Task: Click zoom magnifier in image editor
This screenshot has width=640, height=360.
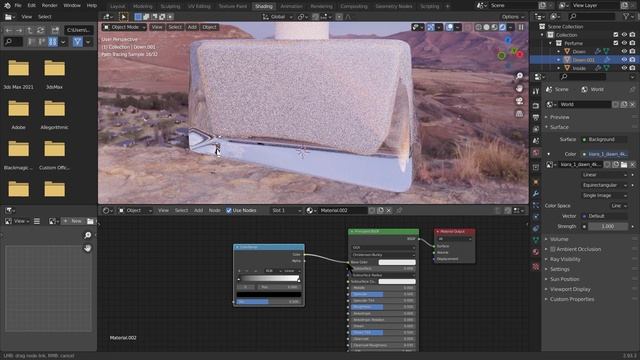Action: coord(87,235)
